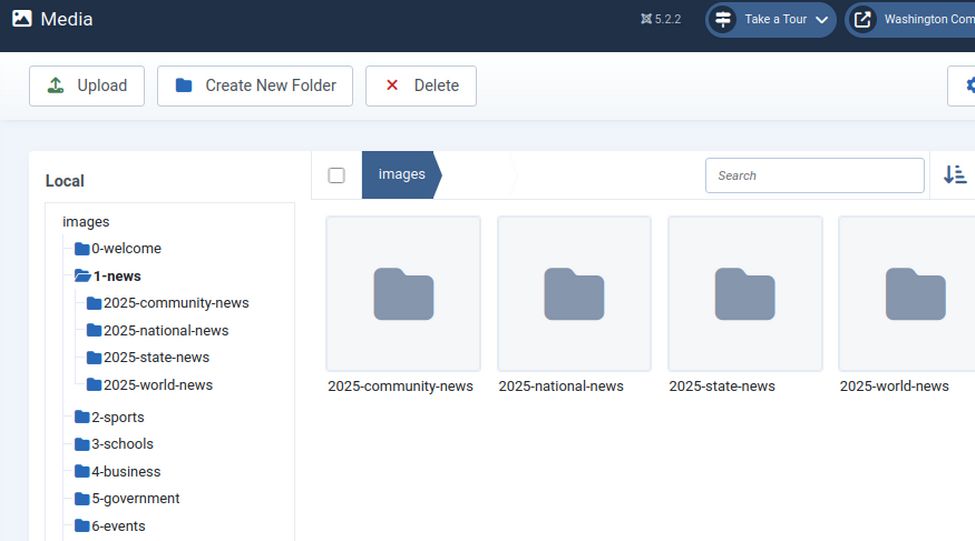
Task: Open the Washington site external link icon
Action: tap(863, 19)
